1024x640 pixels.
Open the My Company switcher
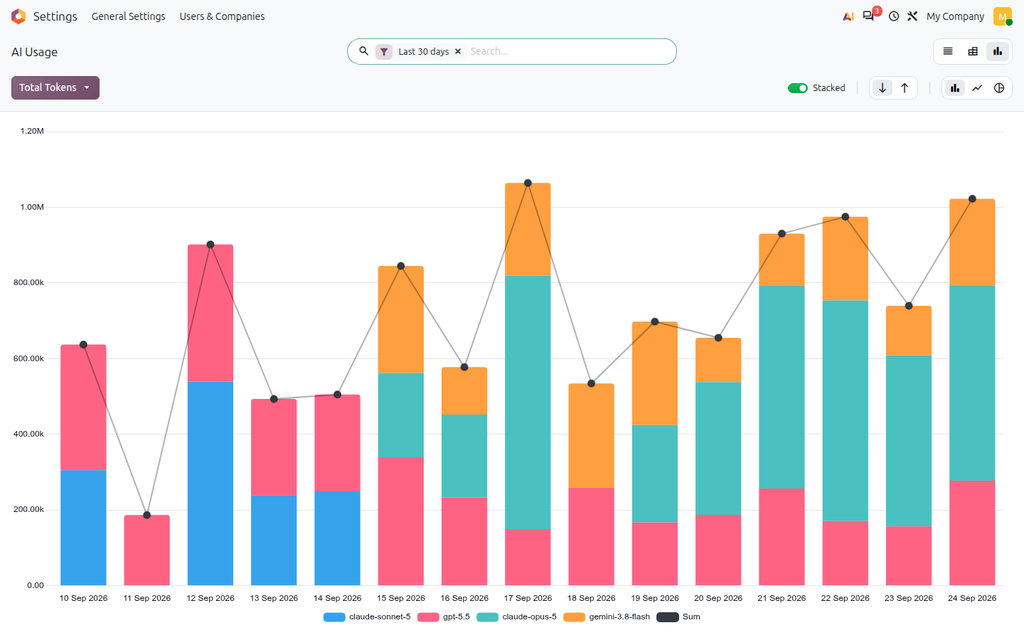point(955,16)
